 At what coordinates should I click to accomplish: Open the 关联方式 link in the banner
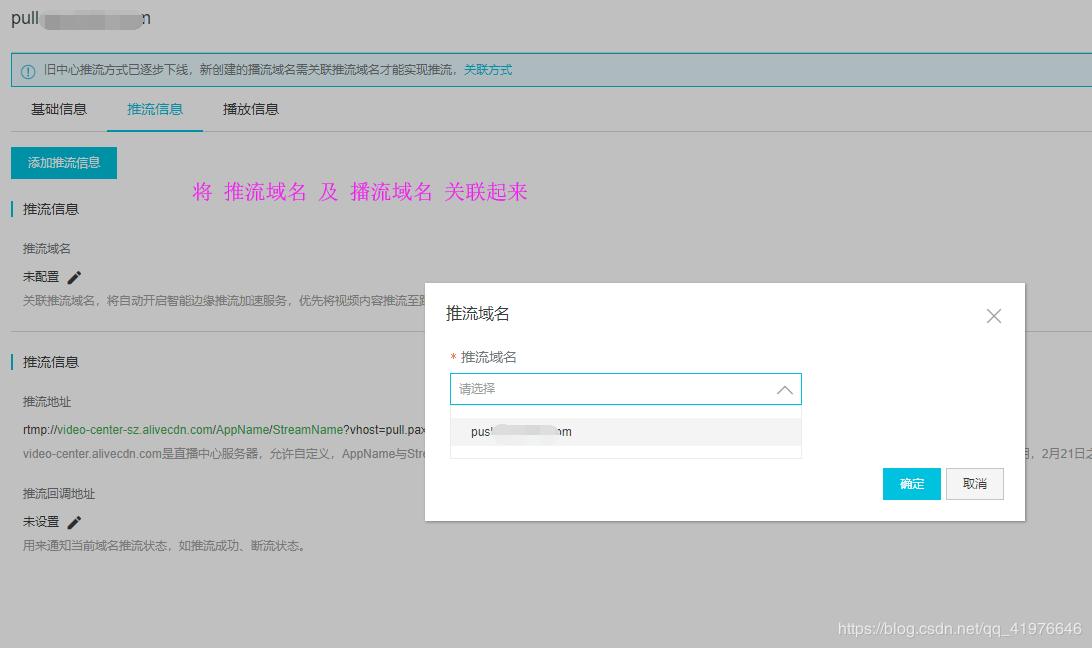coord(488,70)
